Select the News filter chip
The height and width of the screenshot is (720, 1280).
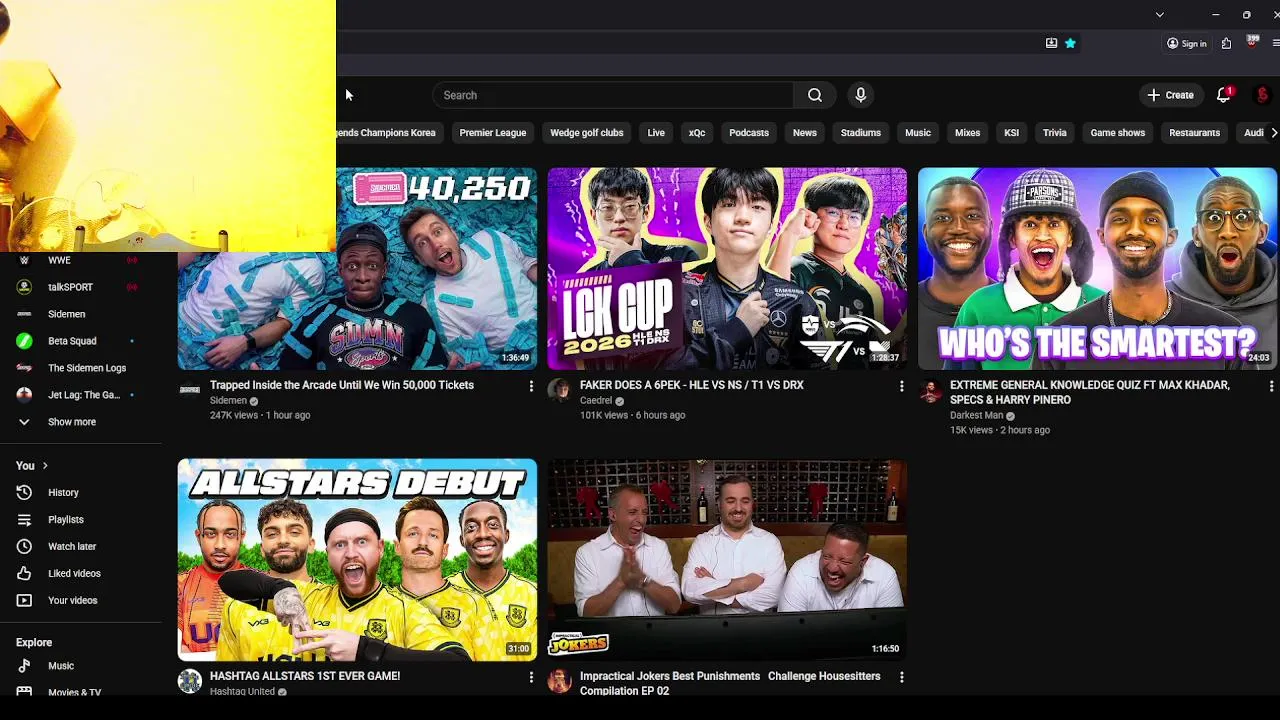coord(805,133)
